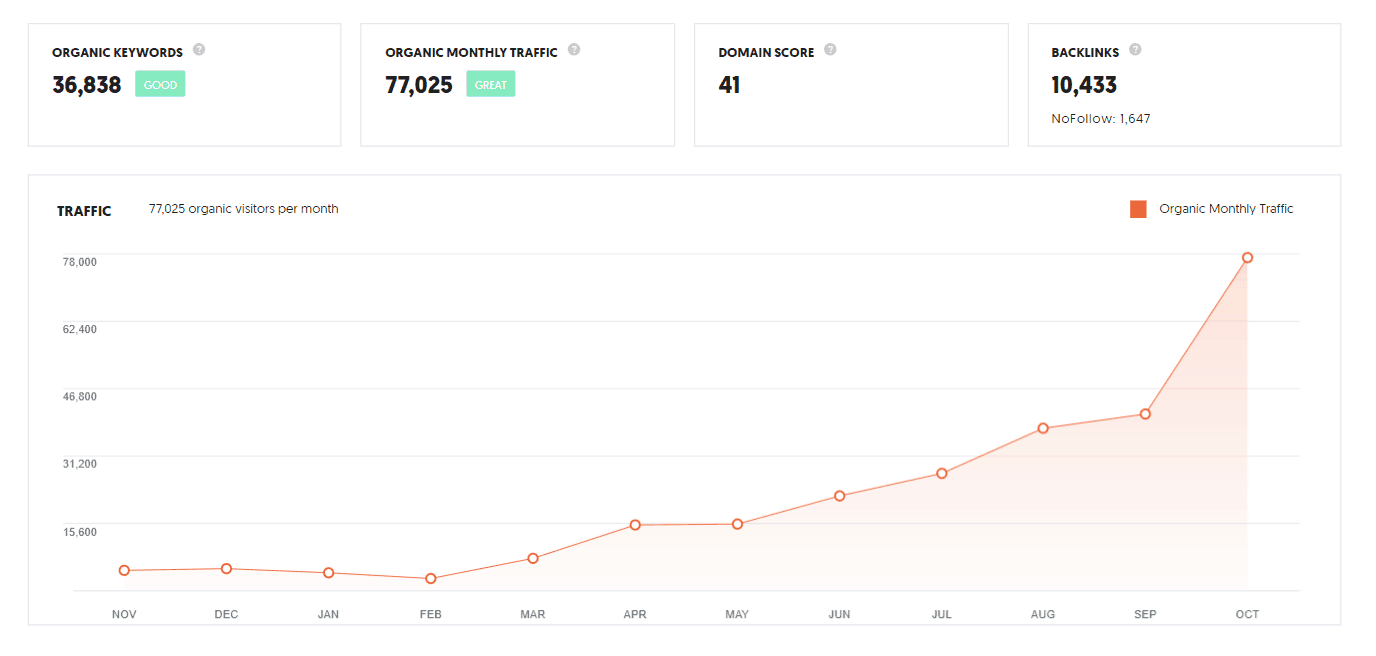This screenshot has height=656, width=1376.
Task: Click the JAN x-axis month label
Action: coord(328,614)
